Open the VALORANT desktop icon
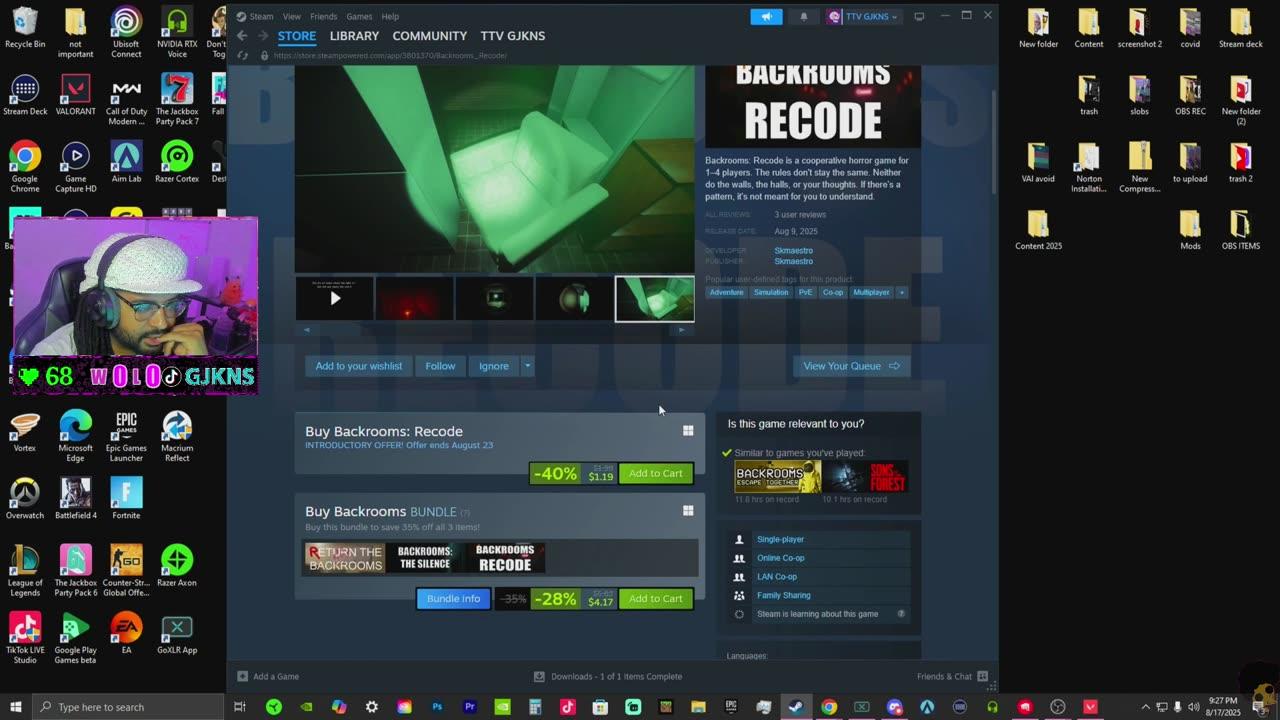 tap(76, 95)
